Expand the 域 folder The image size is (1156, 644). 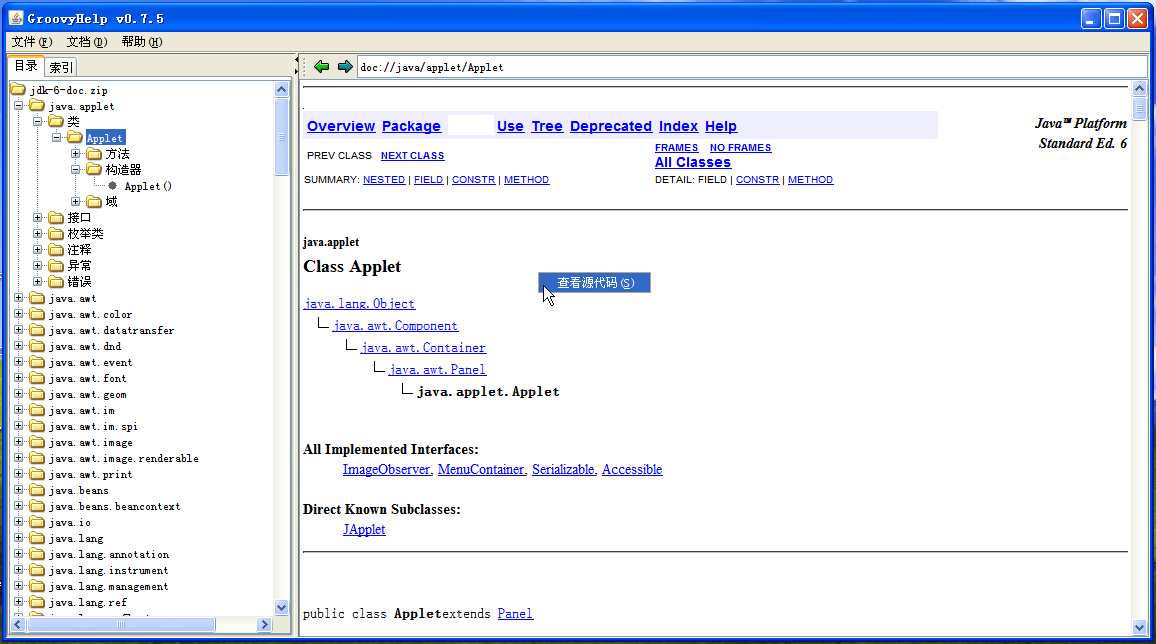75,202
